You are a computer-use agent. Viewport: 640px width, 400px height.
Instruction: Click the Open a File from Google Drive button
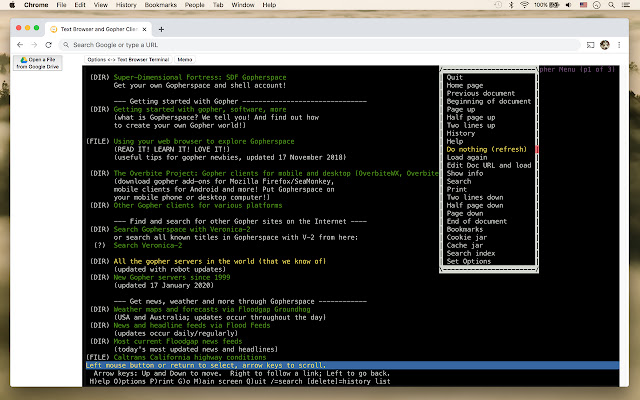(37, 62)
